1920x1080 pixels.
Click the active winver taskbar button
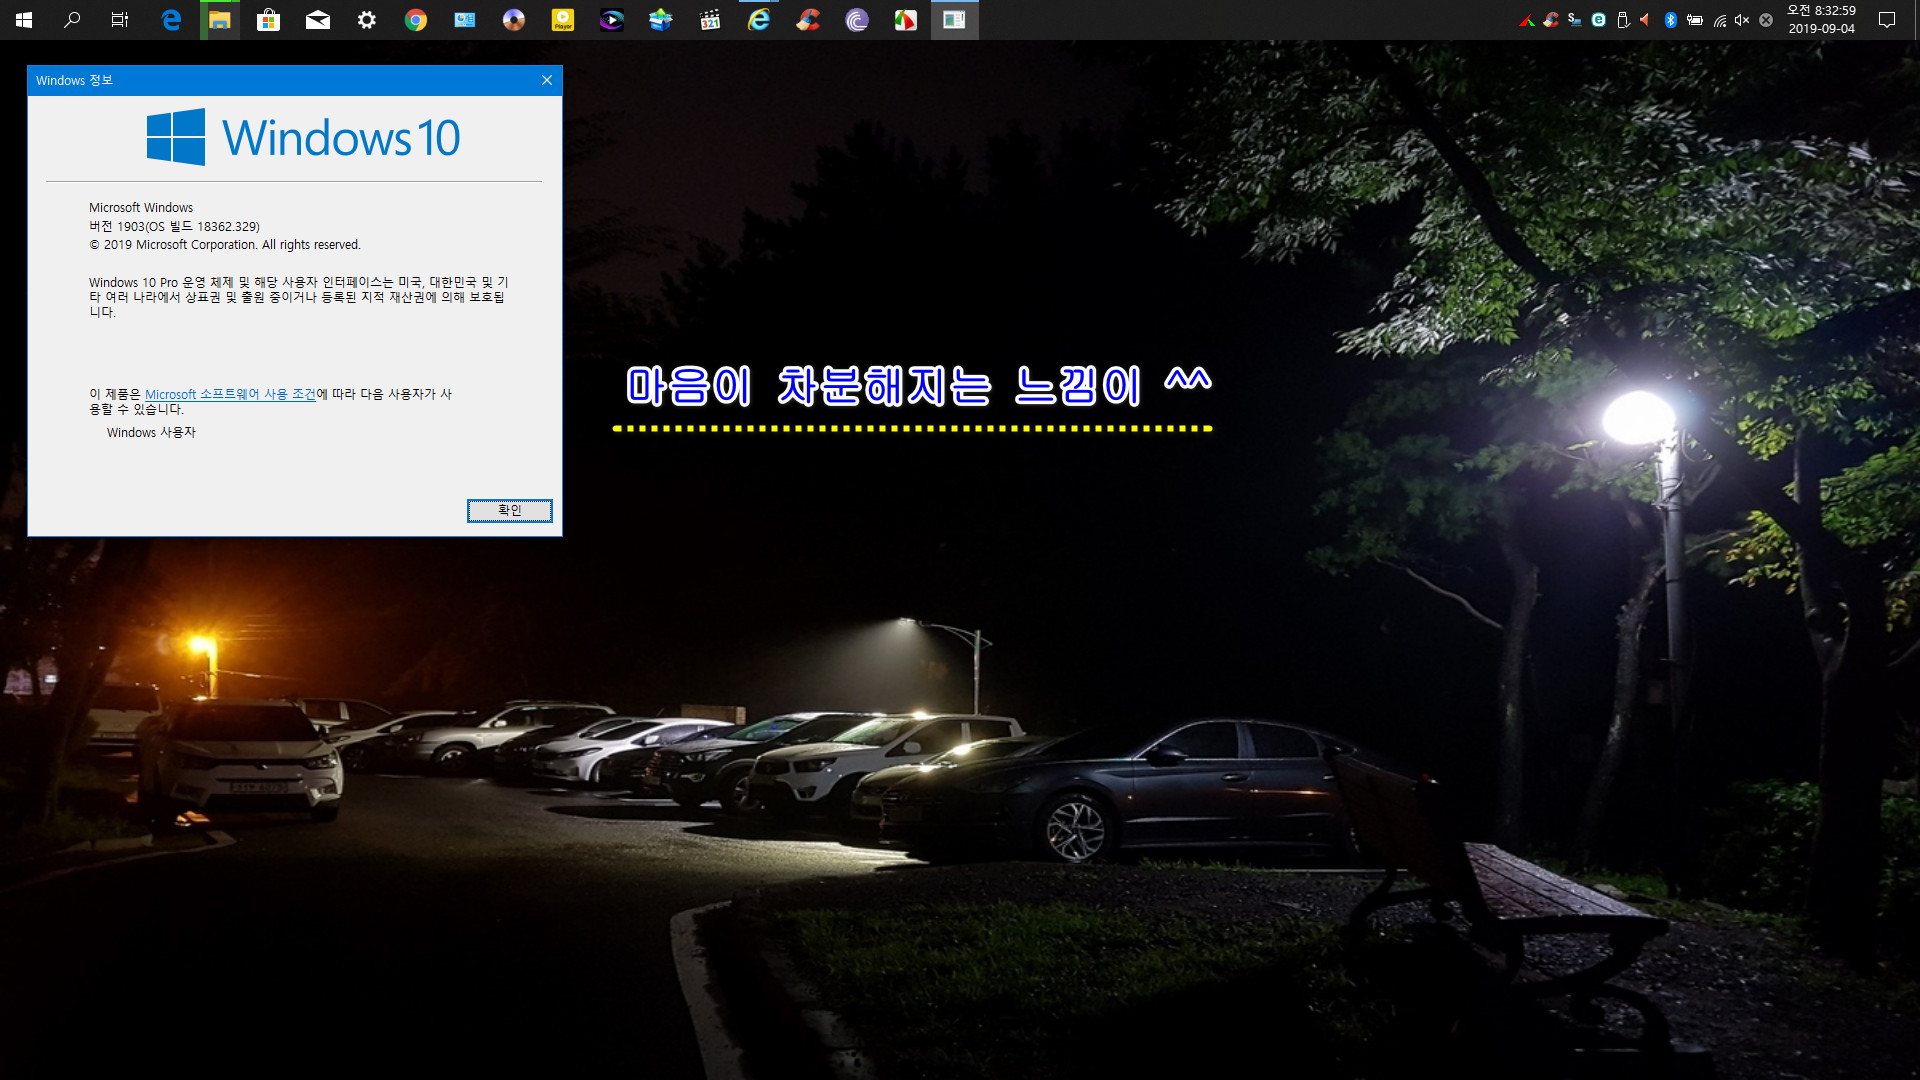coord(955,20)
